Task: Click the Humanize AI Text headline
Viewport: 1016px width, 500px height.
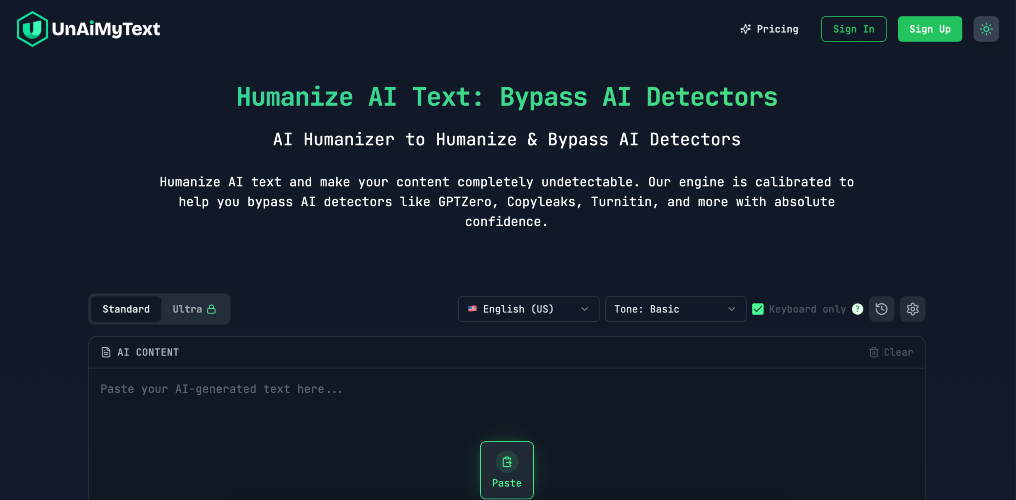Action: [x=507, y=97]
